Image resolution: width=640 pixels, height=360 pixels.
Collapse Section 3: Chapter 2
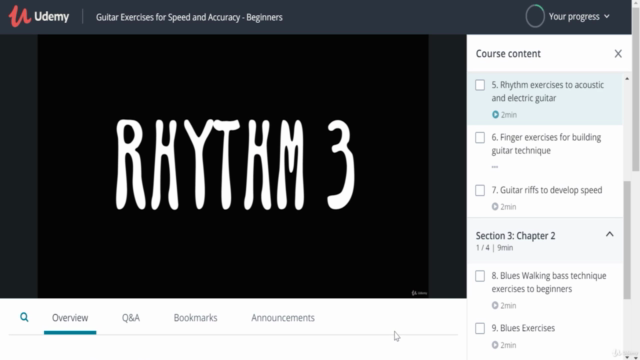coord(609,234)
